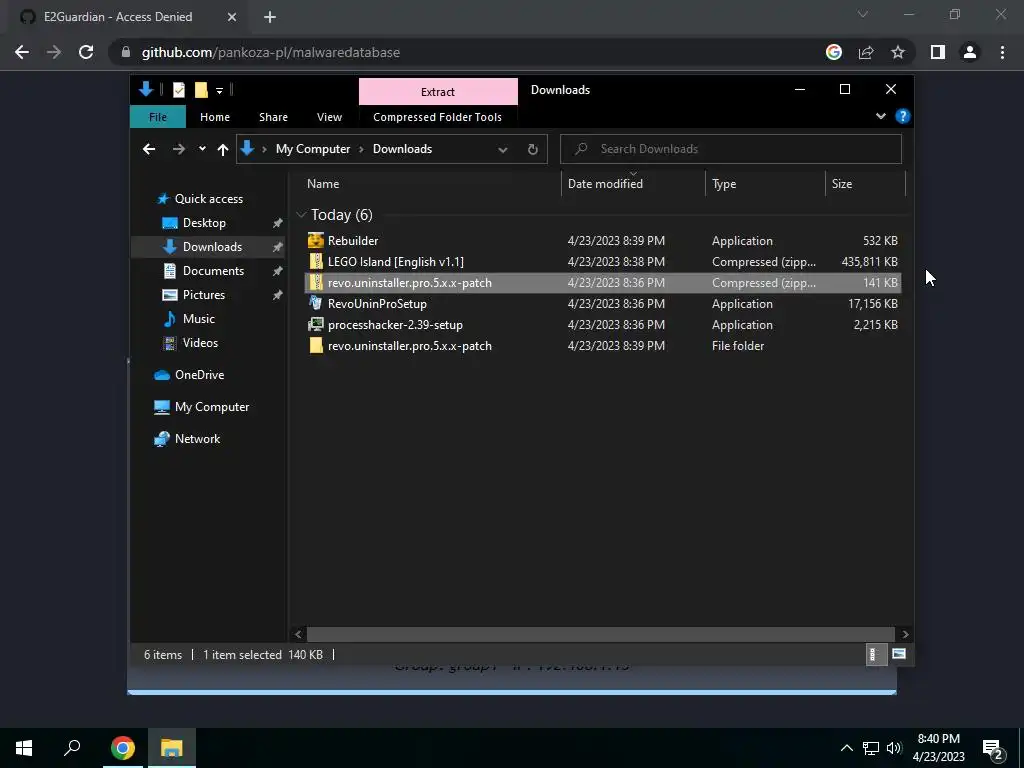Click the selected revo.uninstaller patch zip icon
This screenshot has height=768, width=1024.
316,282
